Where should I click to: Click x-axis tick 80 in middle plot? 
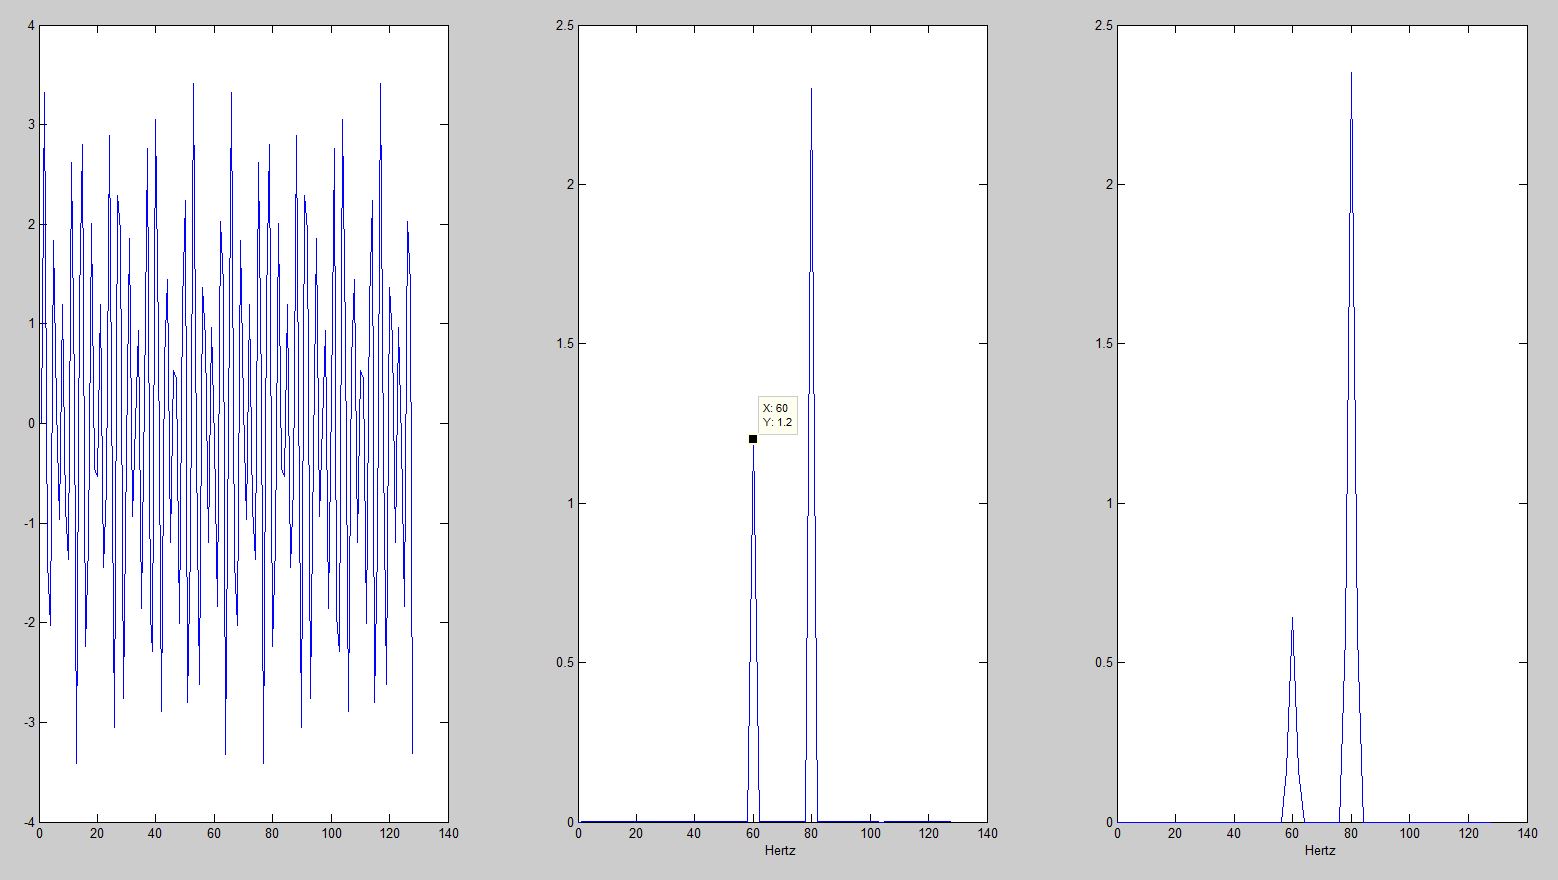click(811, 833)
